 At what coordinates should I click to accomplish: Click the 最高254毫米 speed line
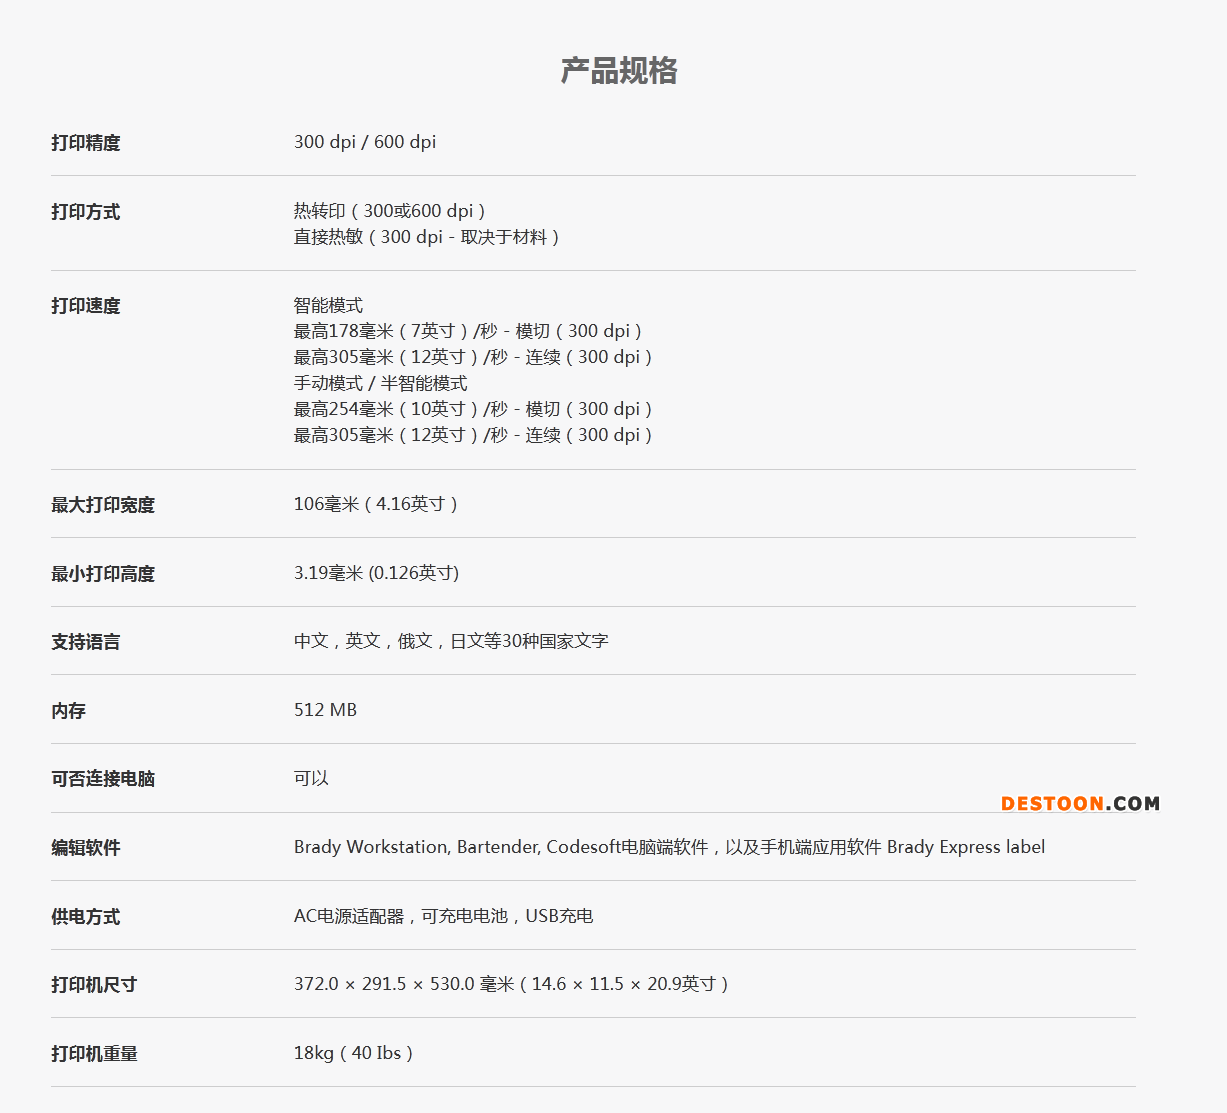pos(472,409)
